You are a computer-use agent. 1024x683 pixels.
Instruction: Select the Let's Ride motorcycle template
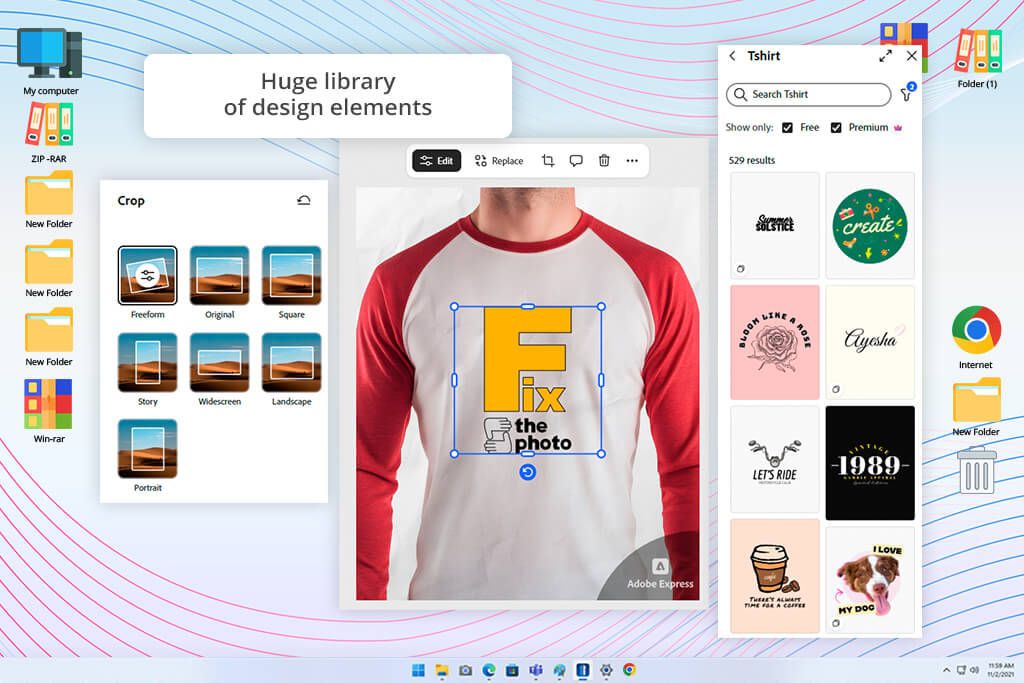click(x=775, y=460)
